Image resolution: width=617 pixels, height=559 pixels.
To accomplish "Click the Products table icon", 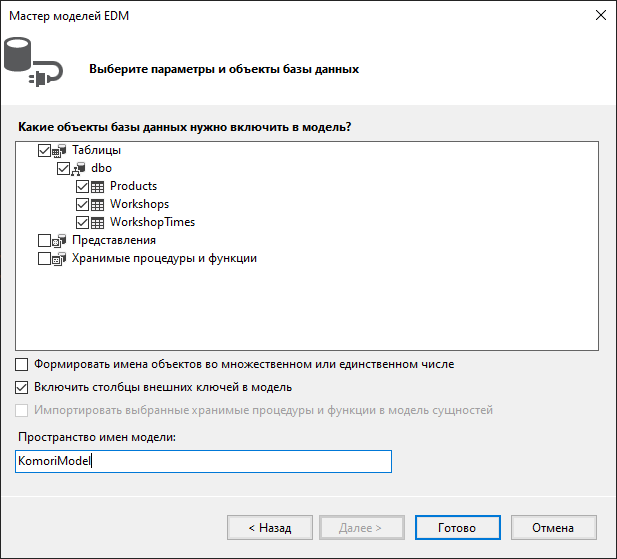I will pyautogui.click(x=99, y=187).
